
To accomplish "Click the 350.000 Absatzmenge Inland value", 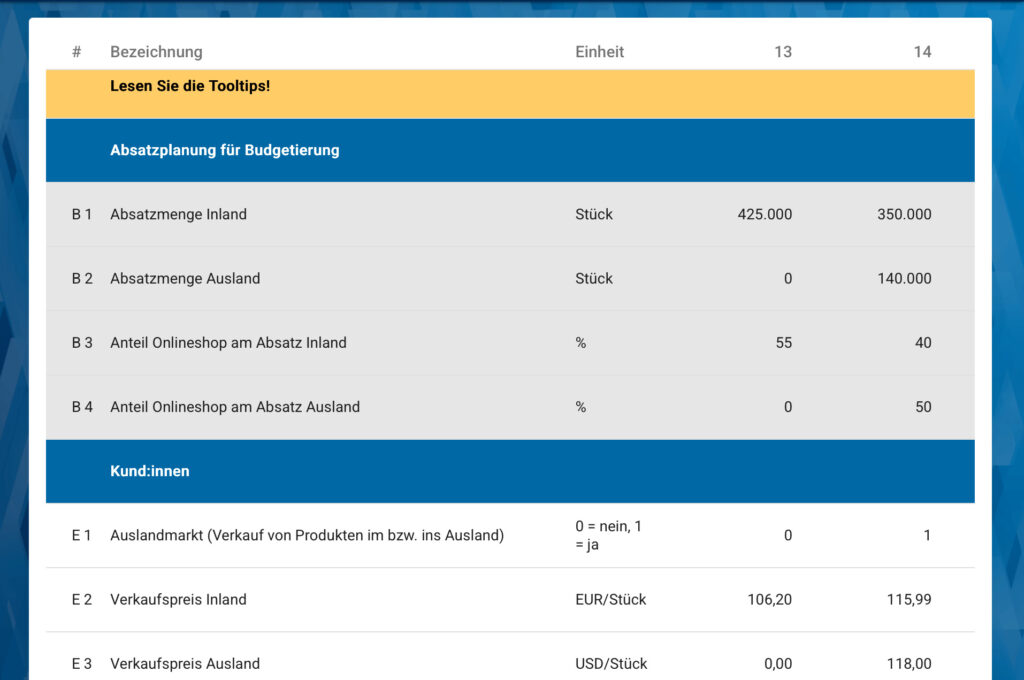I will pos(903,214).
